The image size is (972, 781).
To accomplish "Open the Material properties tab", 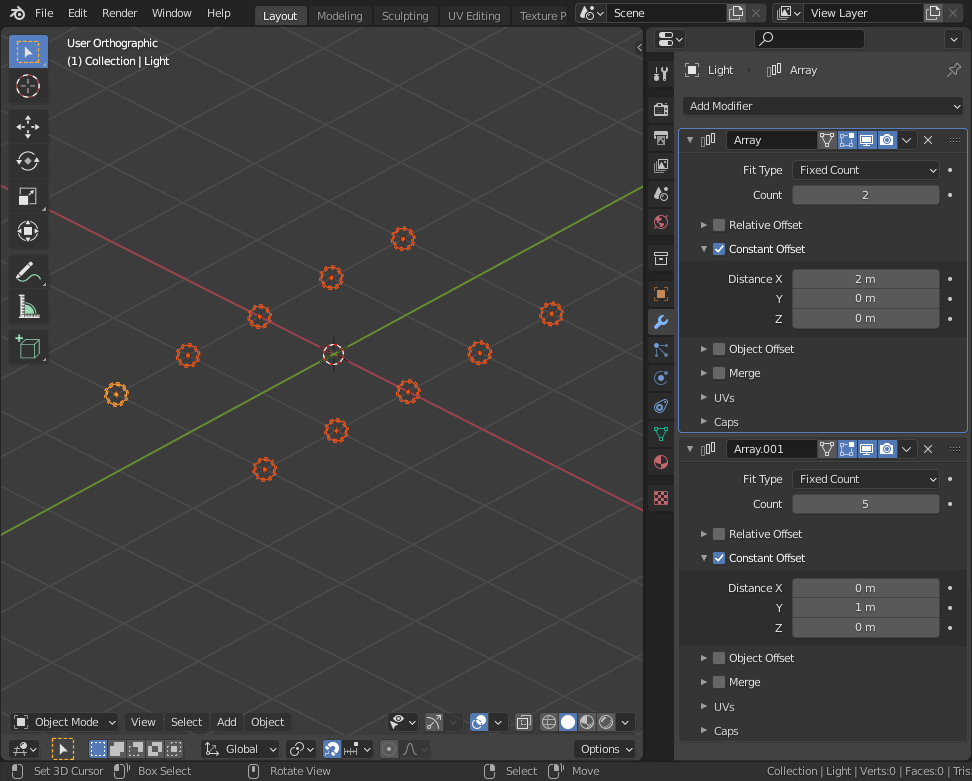I will (661, 462).
